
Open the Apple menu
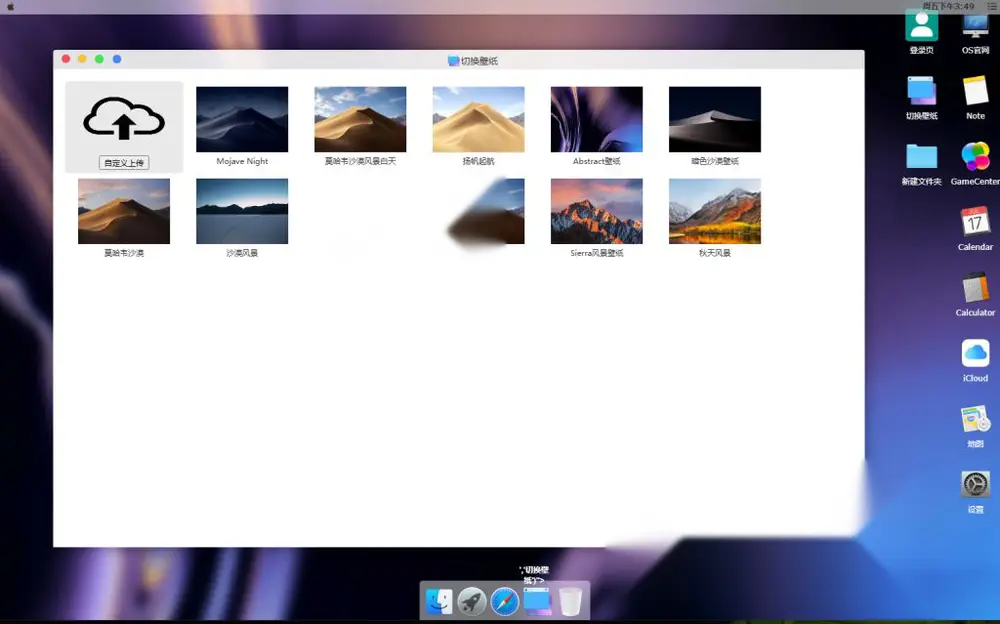[10, 6]
